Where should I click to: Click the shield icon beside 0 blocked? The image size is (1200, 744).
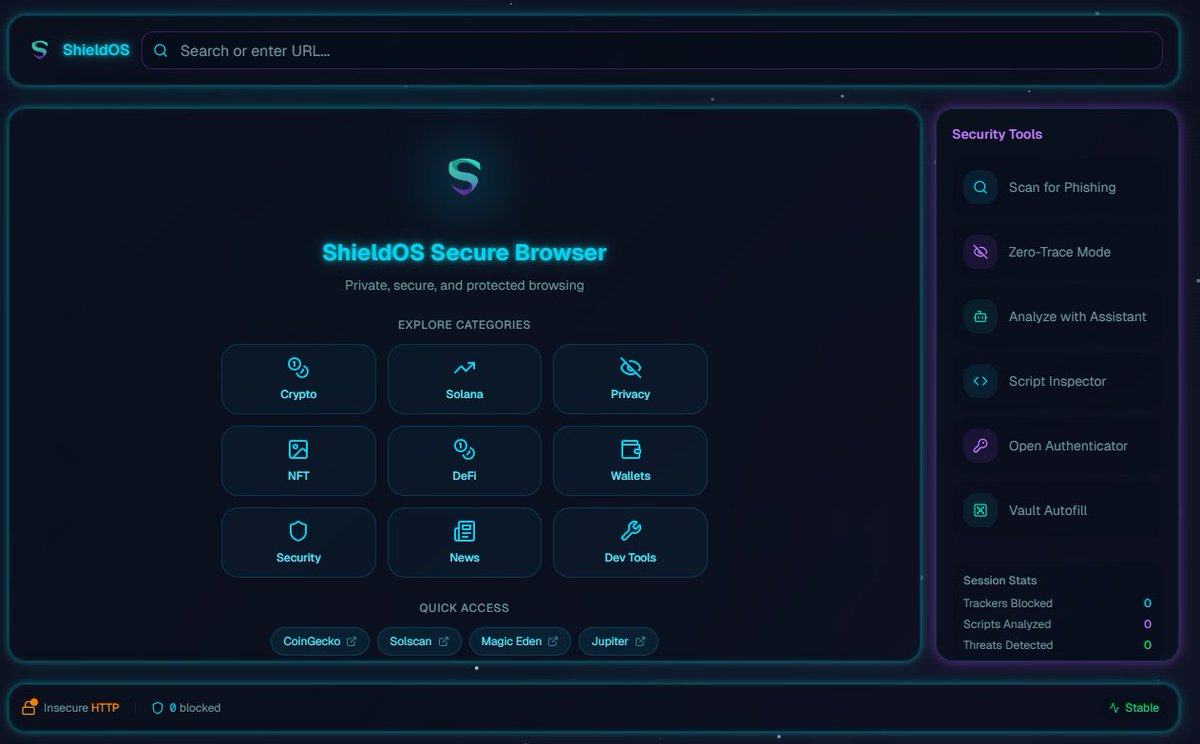(157, 708)
